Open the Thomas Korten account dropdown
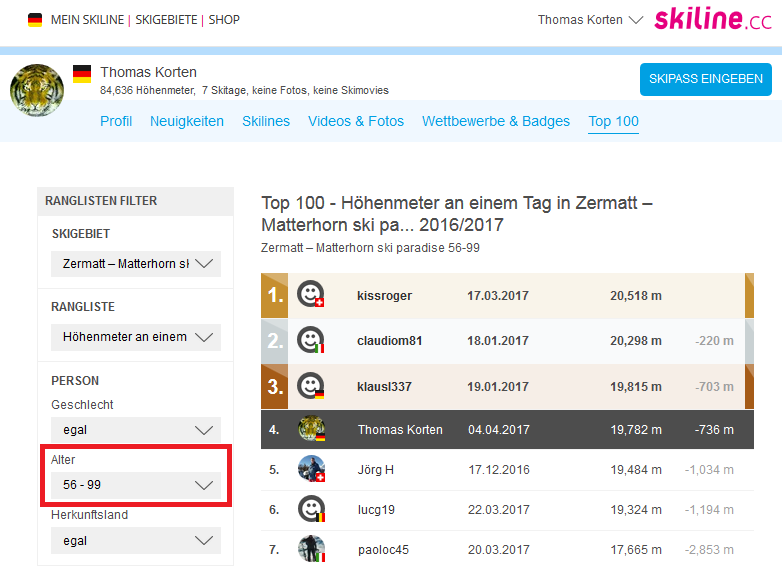Screen dimensions: 782x569 click(x=590, y=20)
